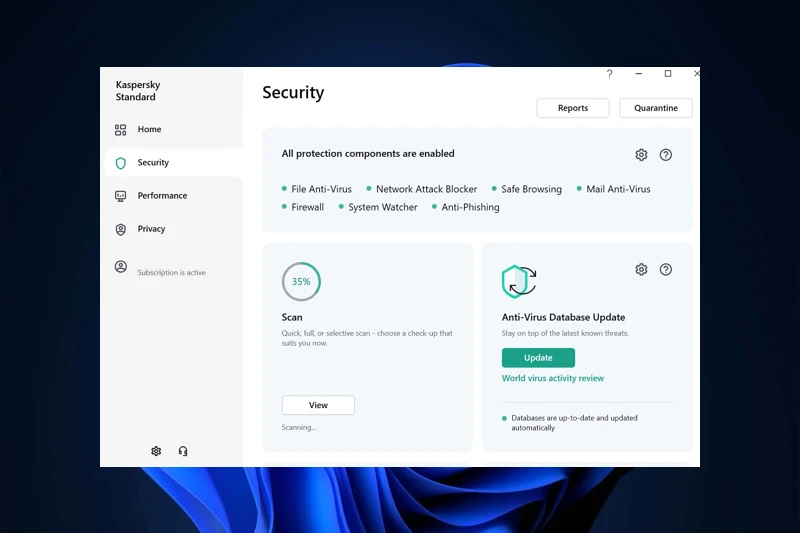This screenshot has height=533, width=800.
Task: Click All protection components are enabled heading
Action: (368, 154)
